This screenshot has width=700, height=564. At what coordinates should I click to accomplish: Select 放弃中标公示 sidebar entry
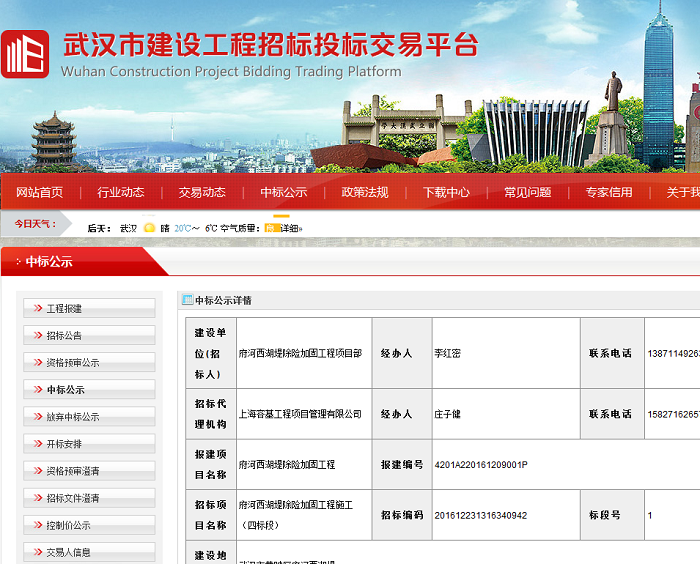click(73, 417)
